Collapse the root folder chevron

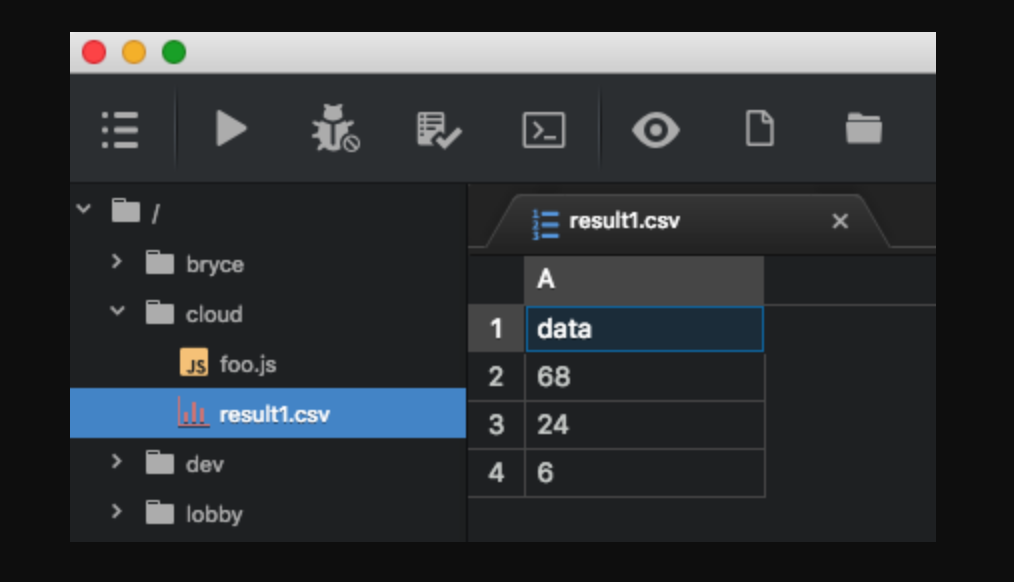(84, 210)
